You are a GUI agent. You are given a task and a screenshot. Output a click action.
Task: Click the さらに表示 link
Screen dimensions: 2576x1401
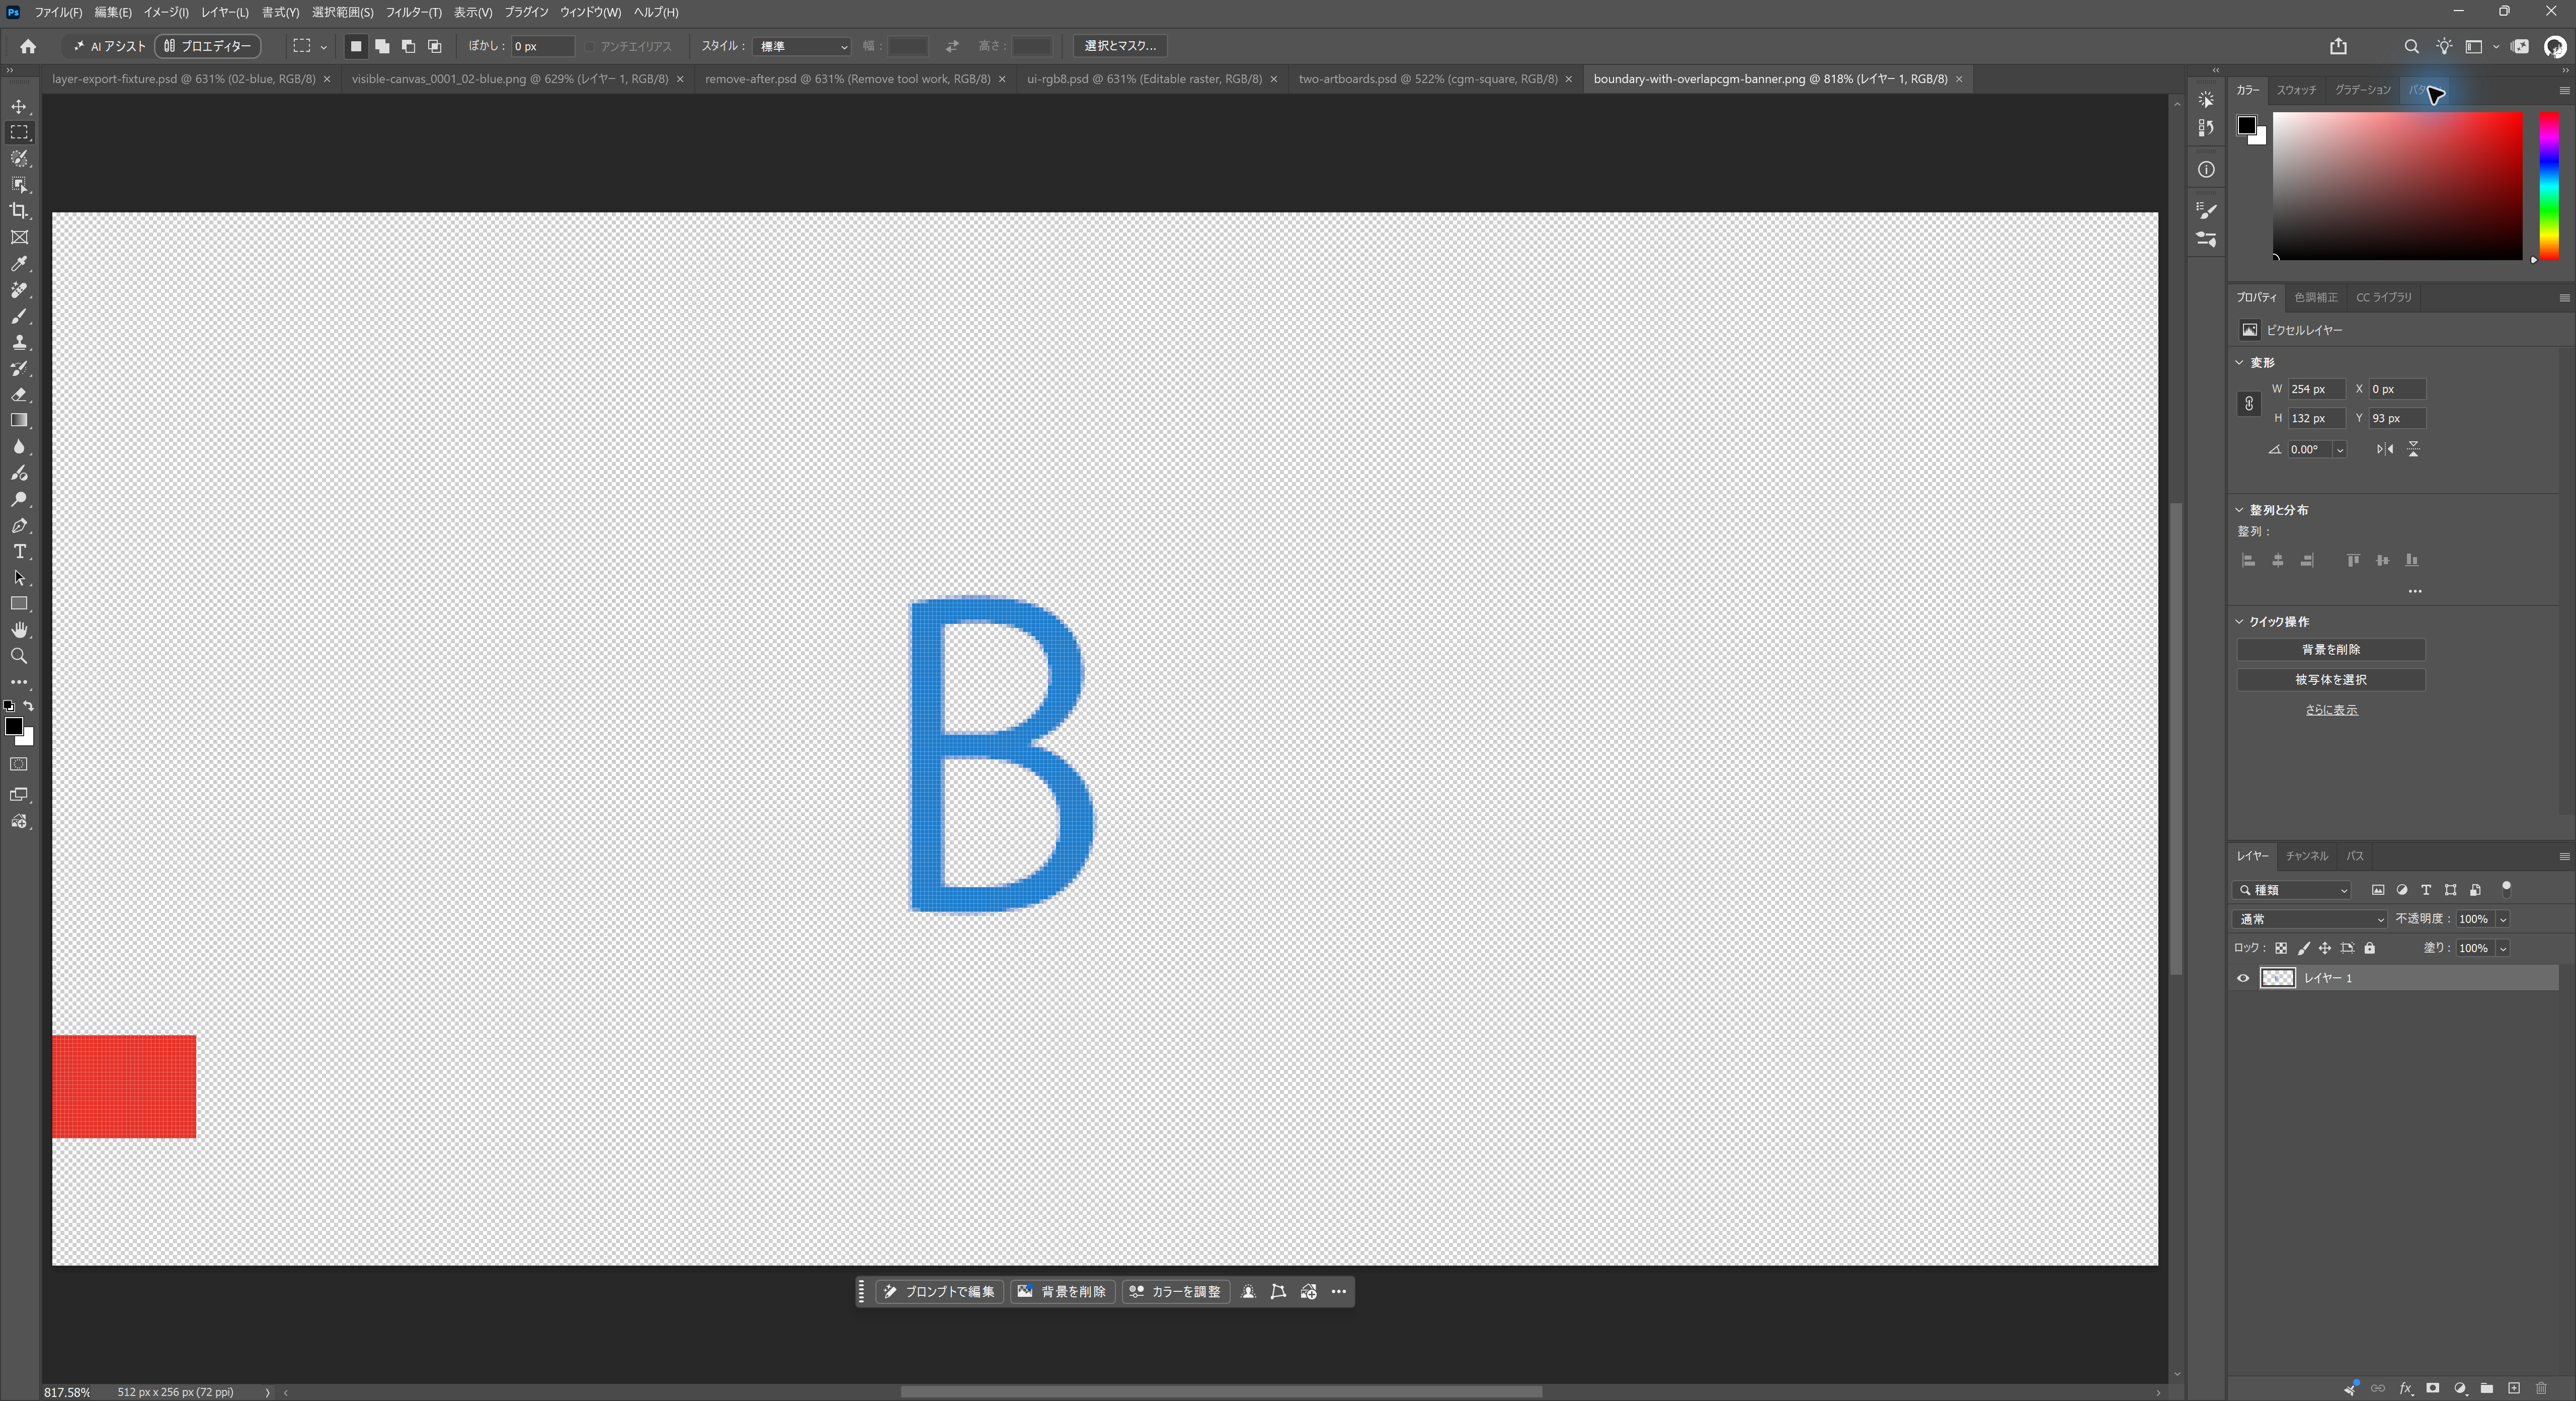click(x=2331, y=710)
